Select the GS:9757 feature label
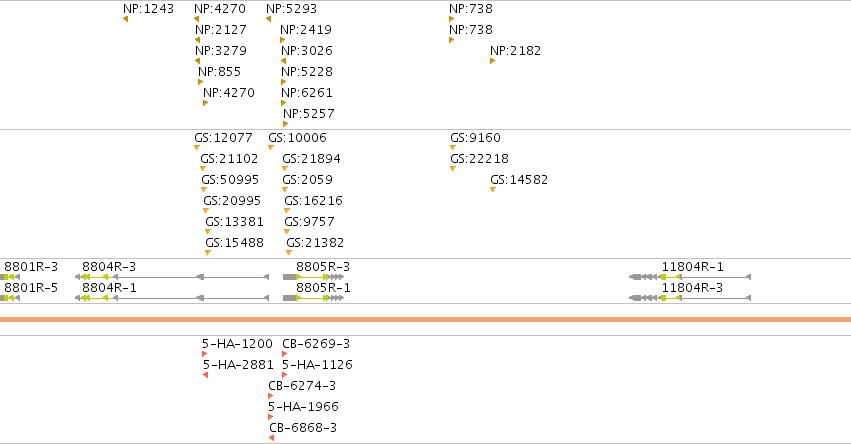 [x=309, y=222]
